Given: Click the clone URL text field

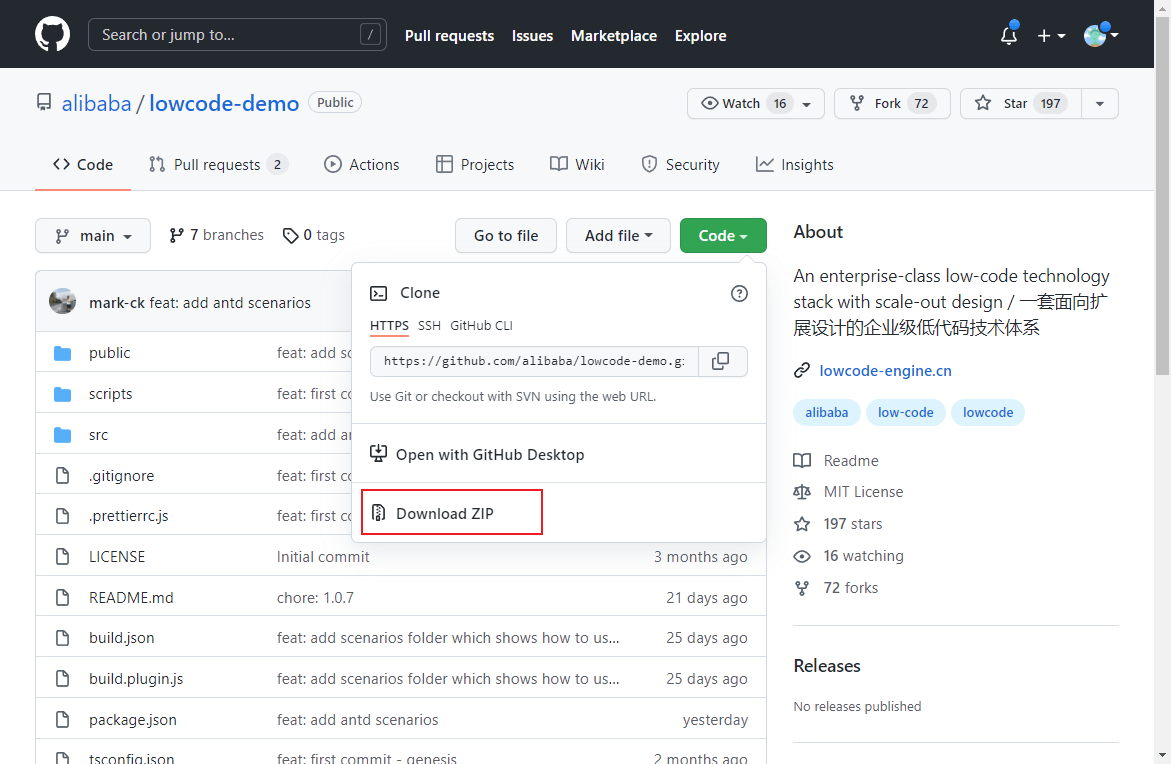Looking at the screenshot, I should point(534,361).
